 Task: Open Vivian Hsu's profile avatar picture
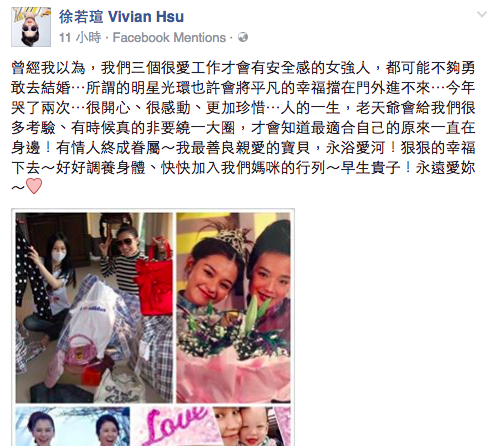[31, 27]
